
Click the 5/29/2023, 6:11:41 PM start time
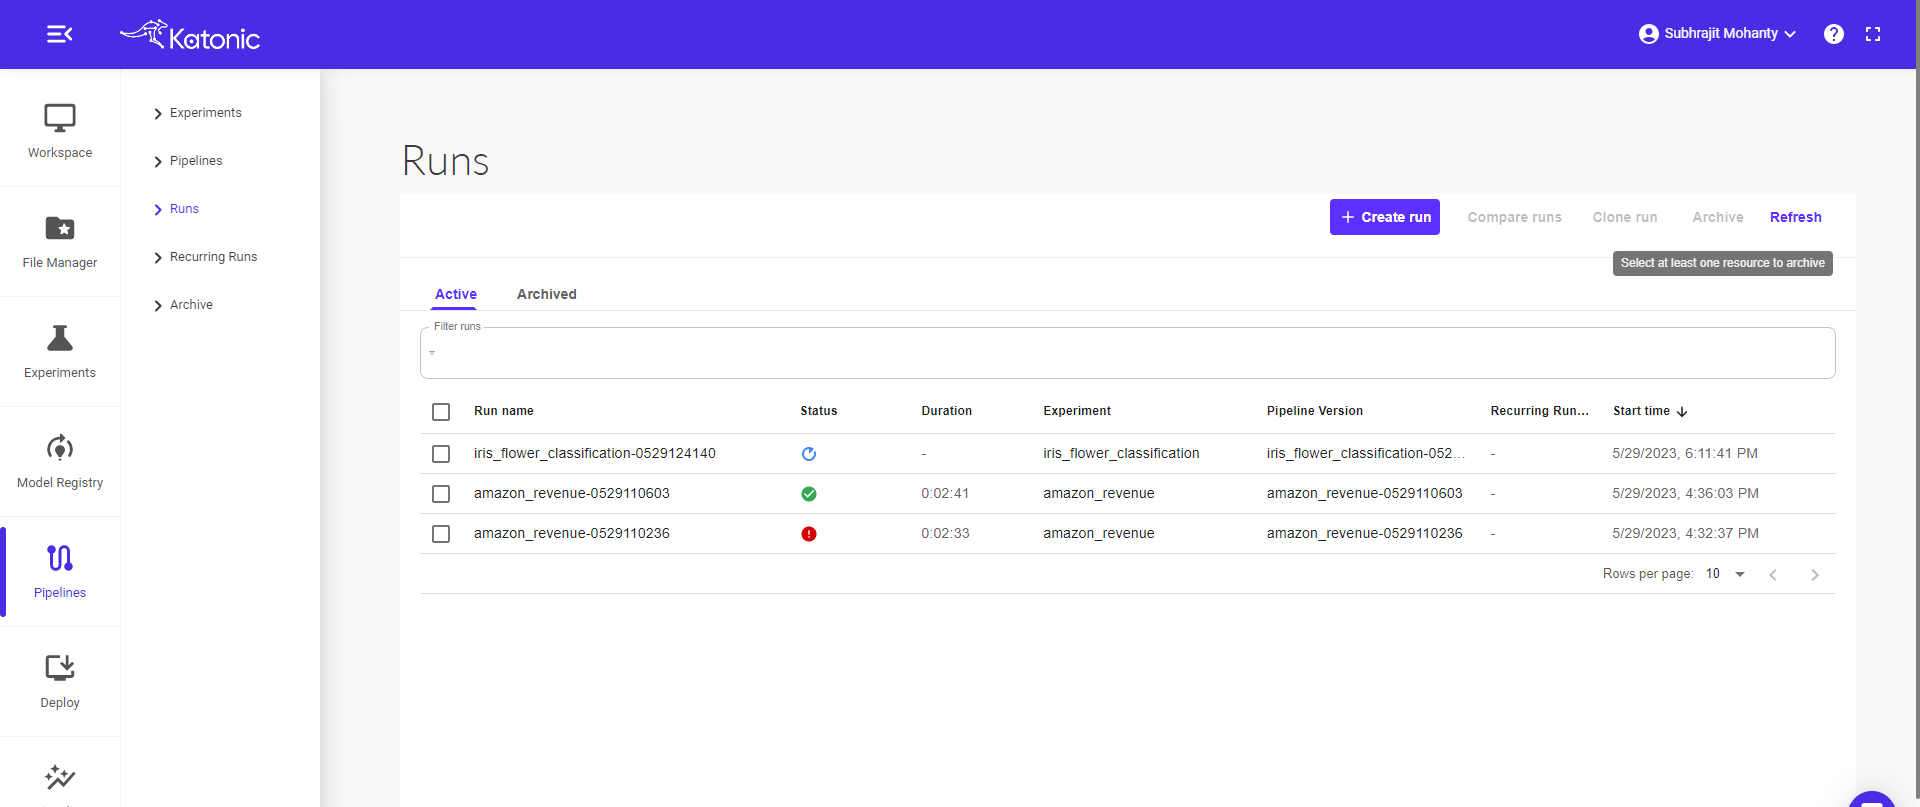[x=1685, y=453]
